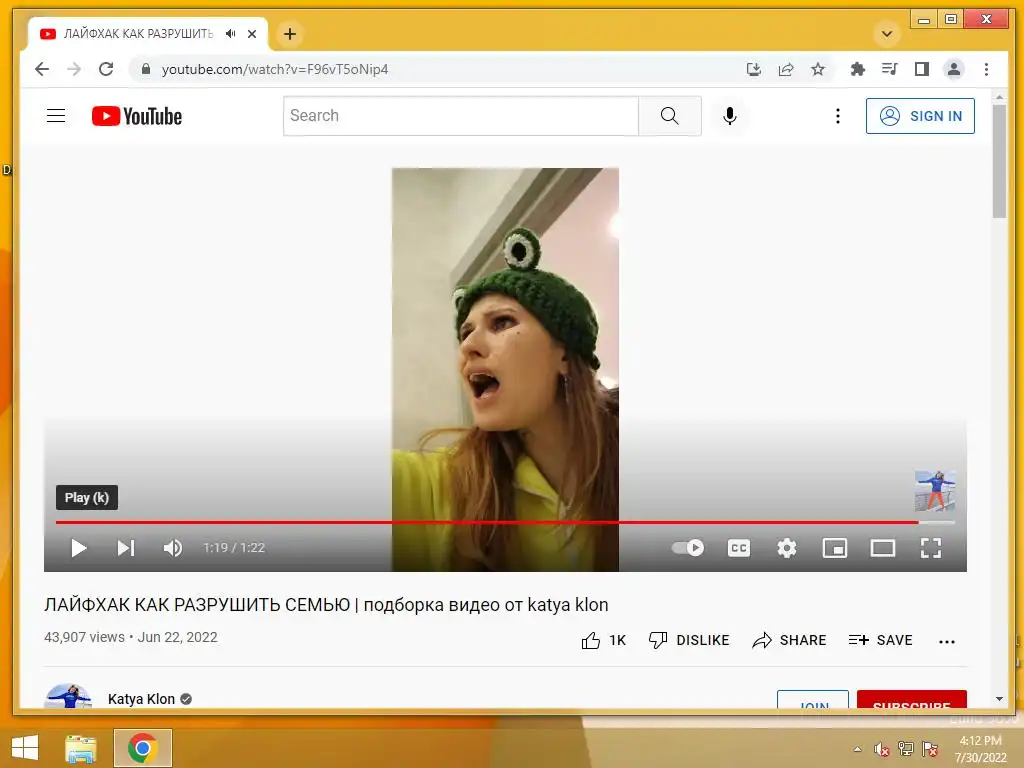The image size is (1024, 768).
Task: Open File Explorer from the taskbar
Action: click(81, 748)
